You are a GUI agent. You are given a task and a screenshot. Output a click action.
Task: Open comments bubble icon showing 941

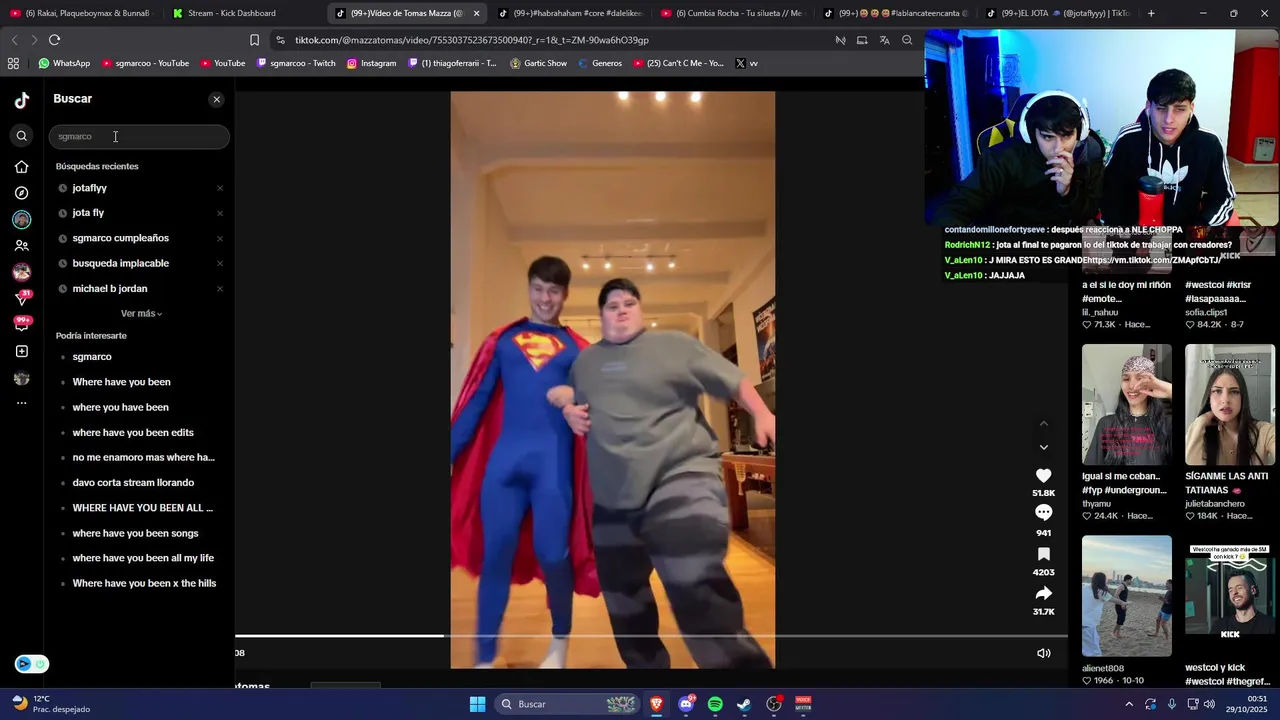click(1043, 513)
